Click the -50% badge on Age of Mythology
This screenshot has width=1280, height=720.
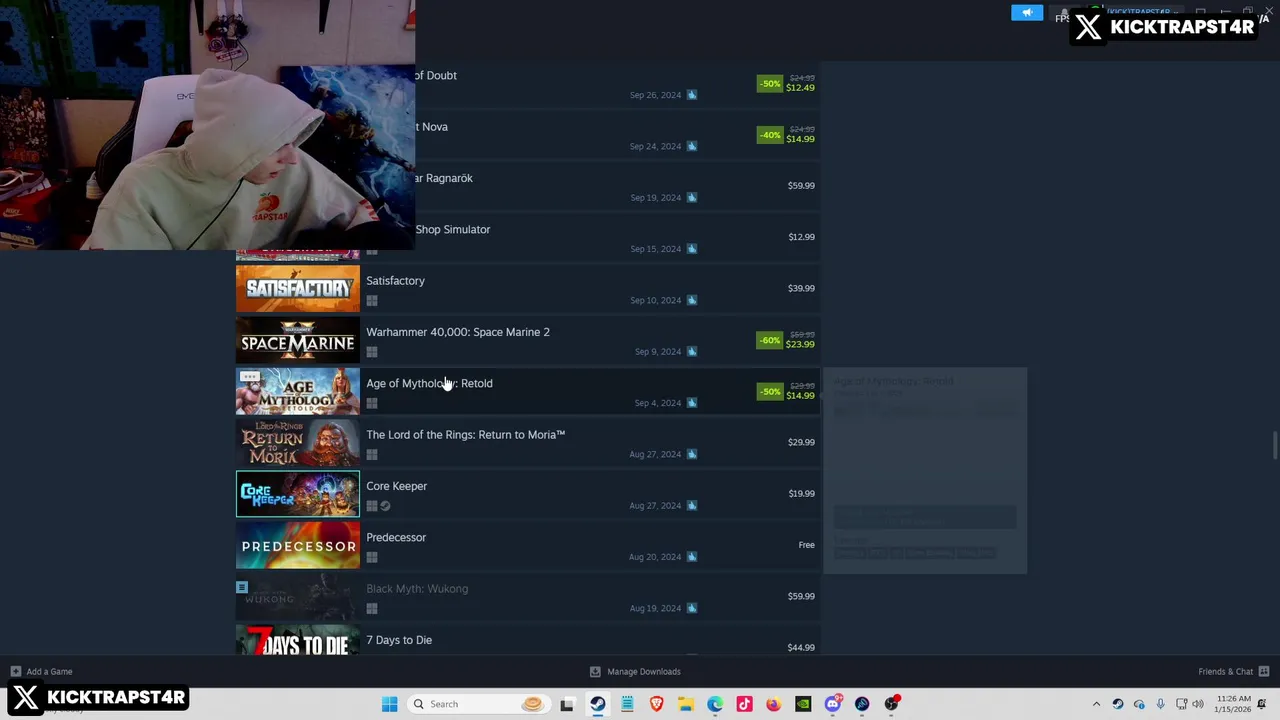(769, 391)
